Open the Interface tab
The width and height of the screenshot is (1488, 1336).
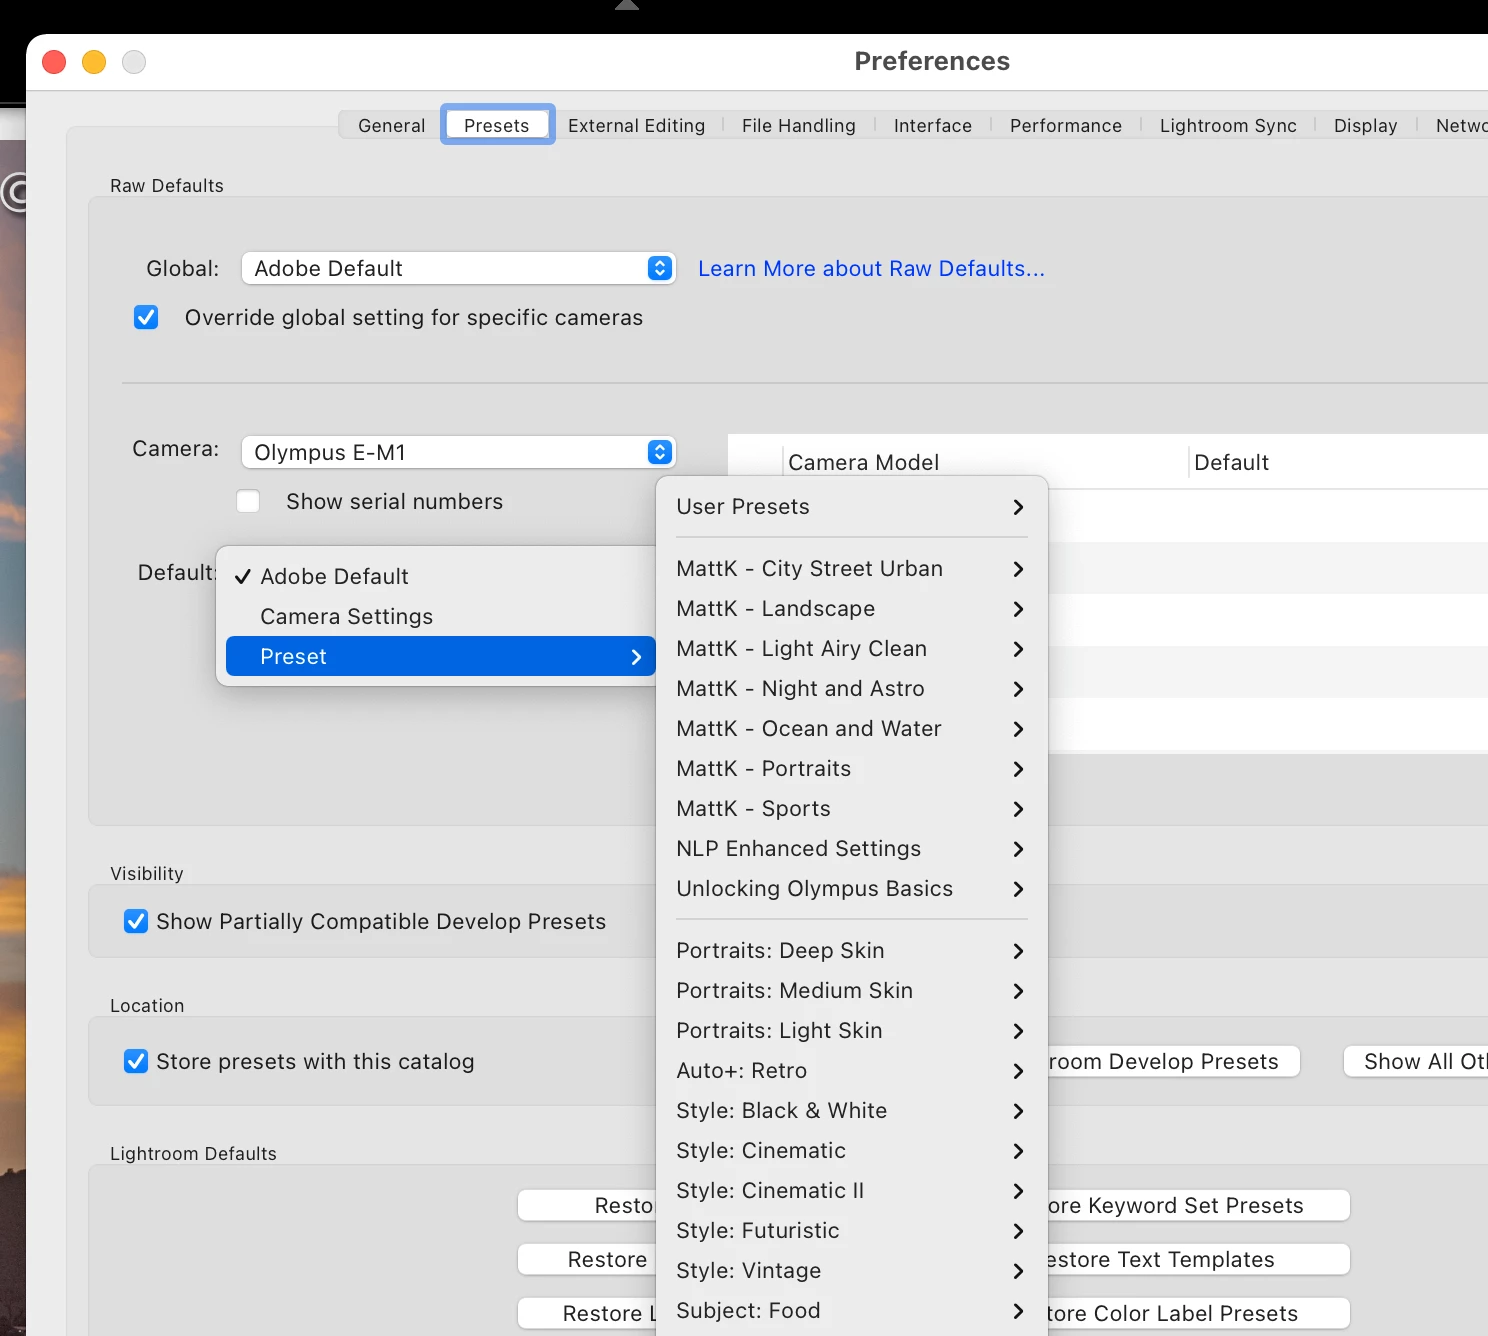tap(932, 125)
